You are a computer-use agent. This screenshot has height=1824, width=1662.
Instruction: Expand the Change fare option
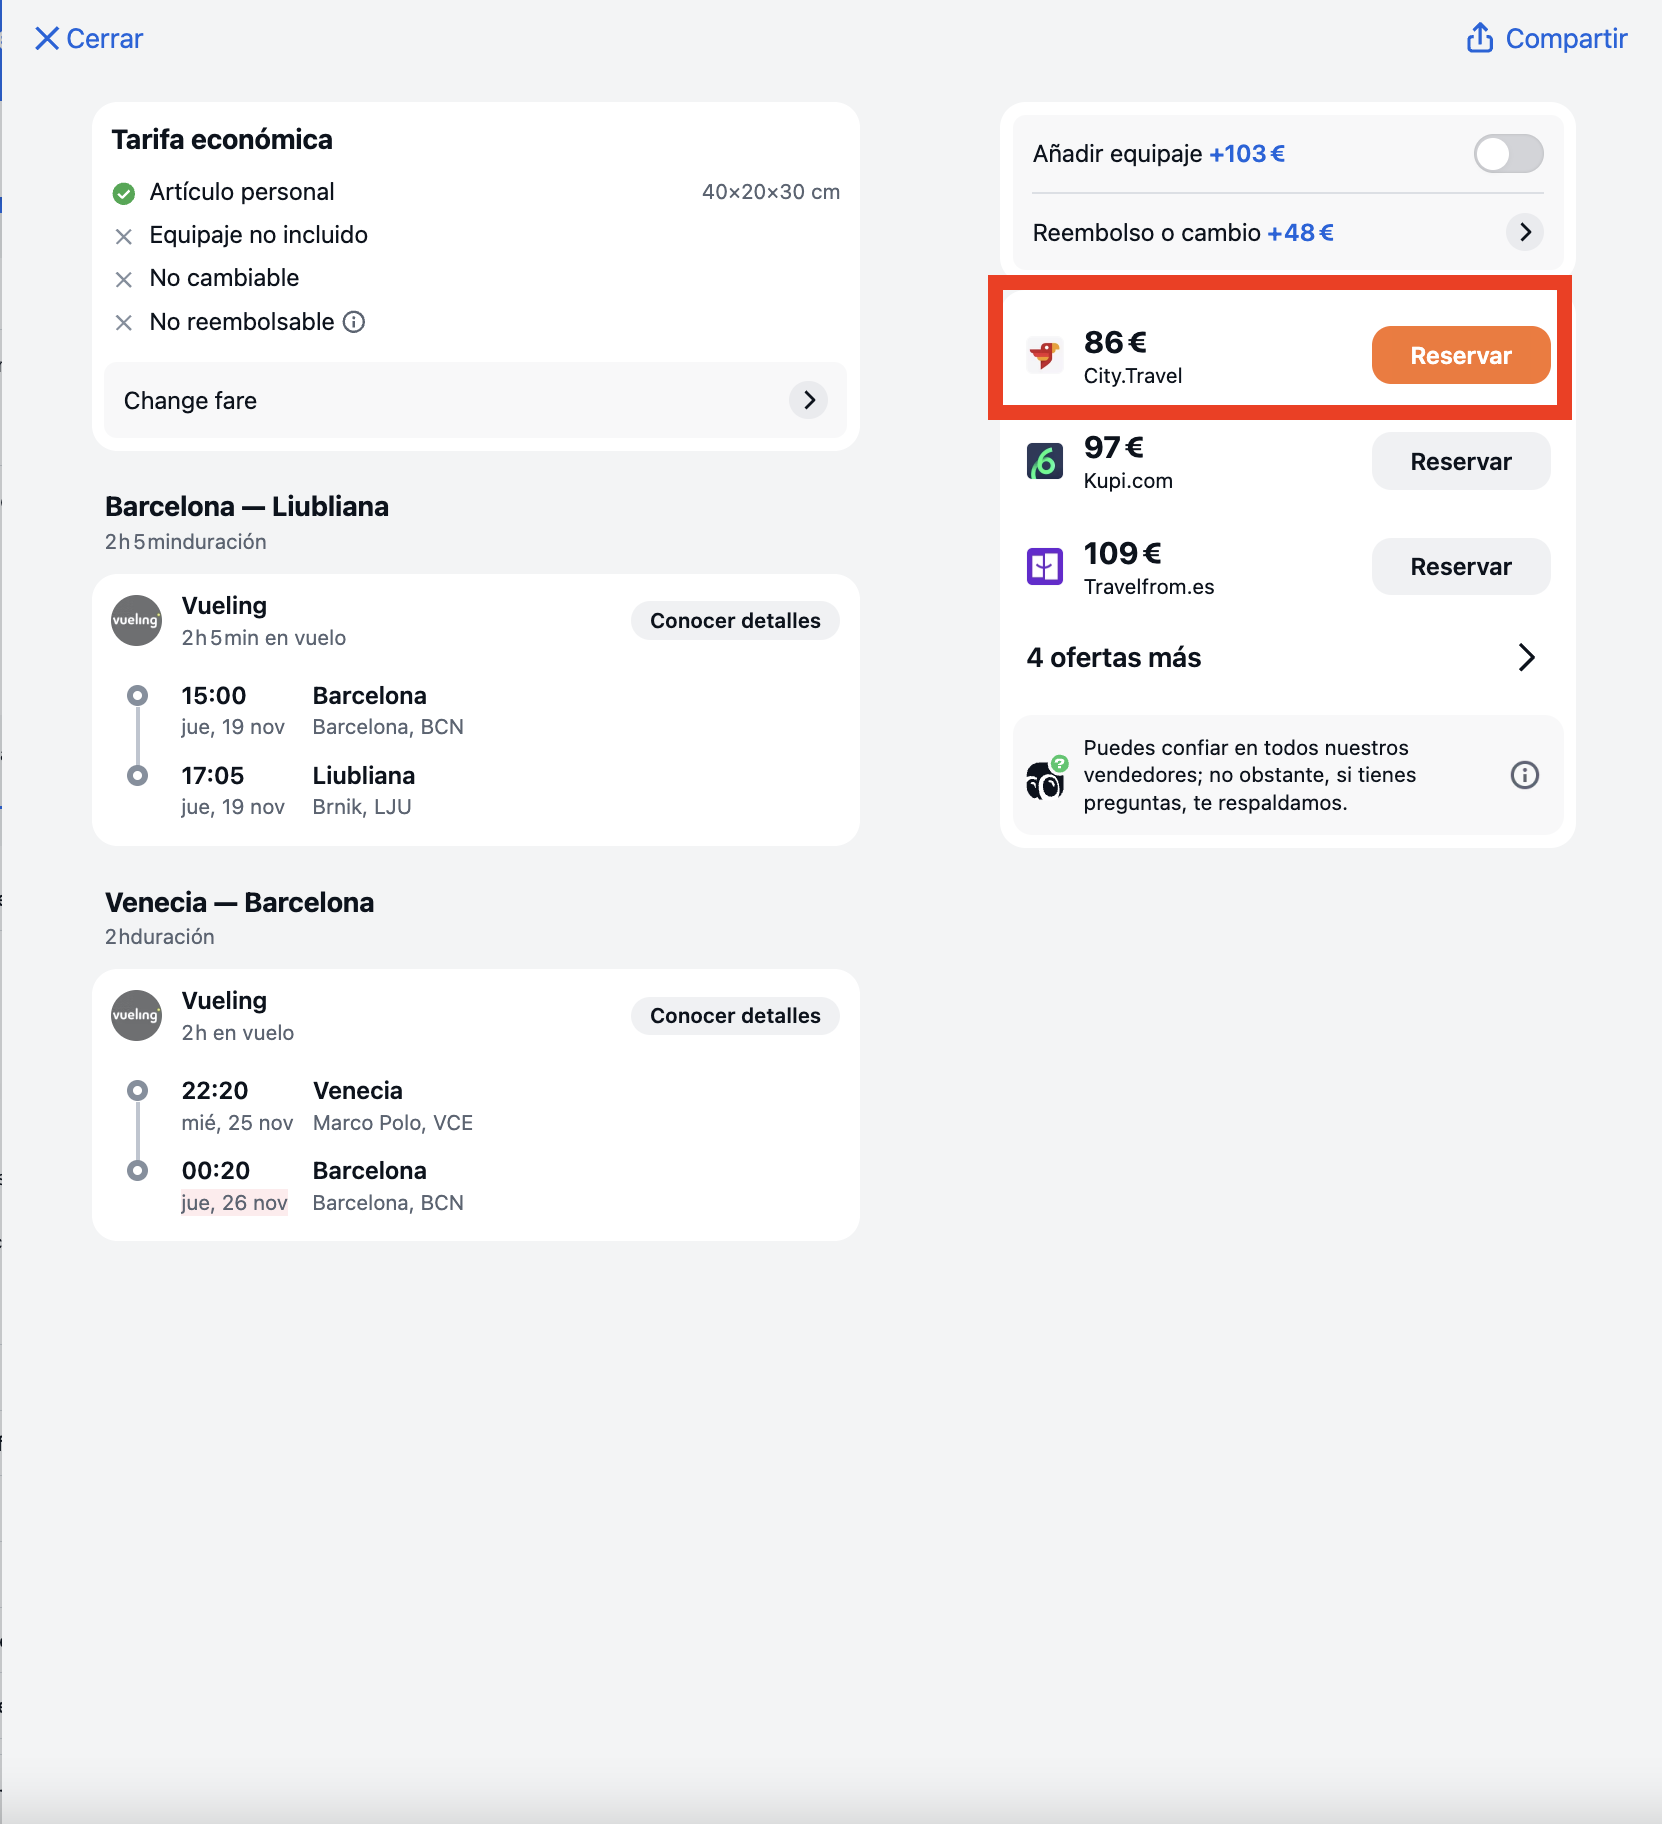coord(475,400)
